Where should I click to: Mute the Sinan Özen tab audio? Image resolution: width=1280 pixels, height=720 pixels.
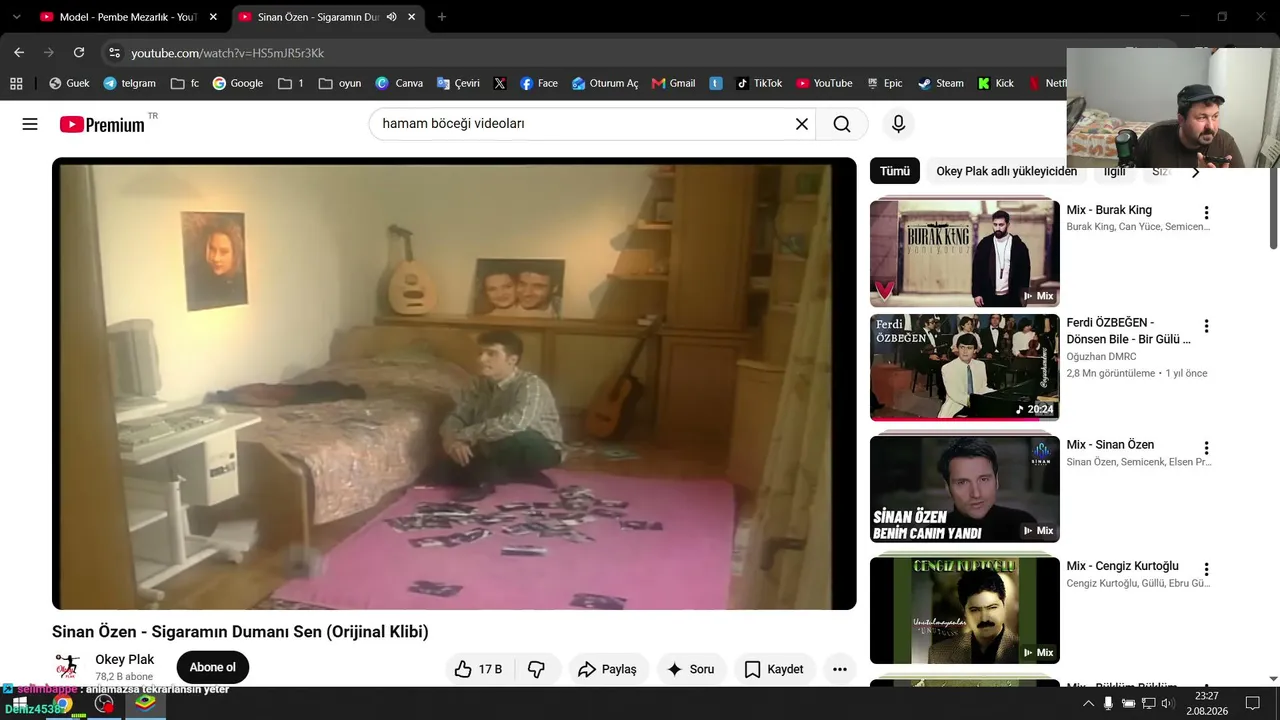coord(391,17)
